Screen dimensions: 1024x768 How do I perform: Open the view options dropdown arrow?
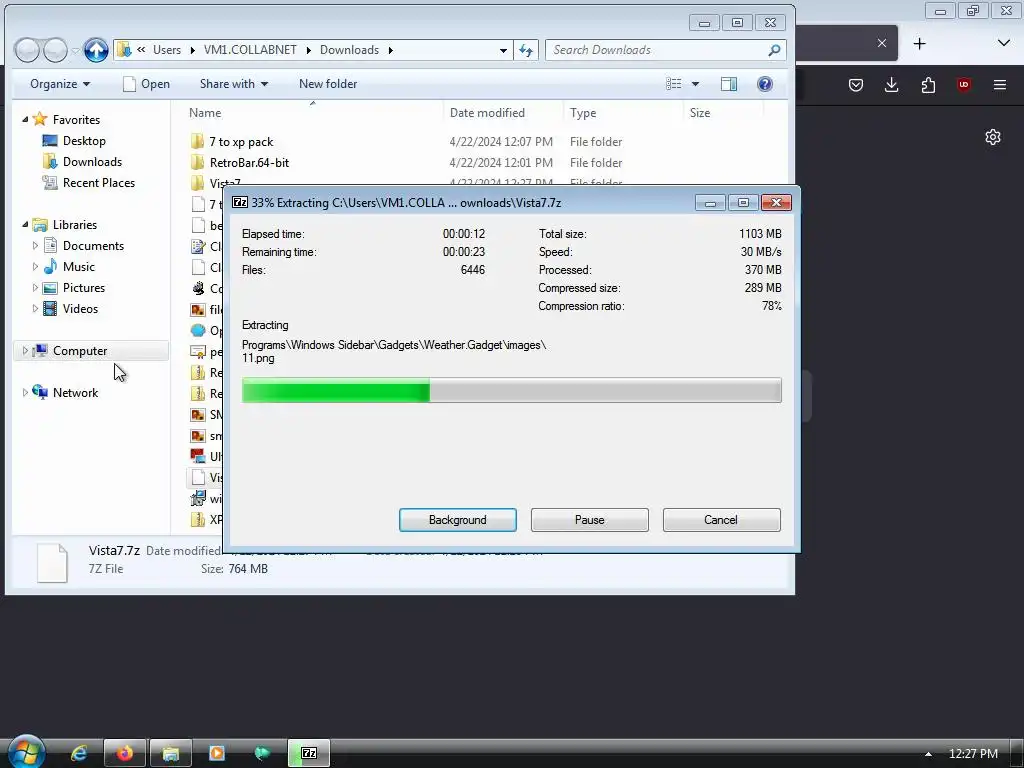tap(696, 84)
